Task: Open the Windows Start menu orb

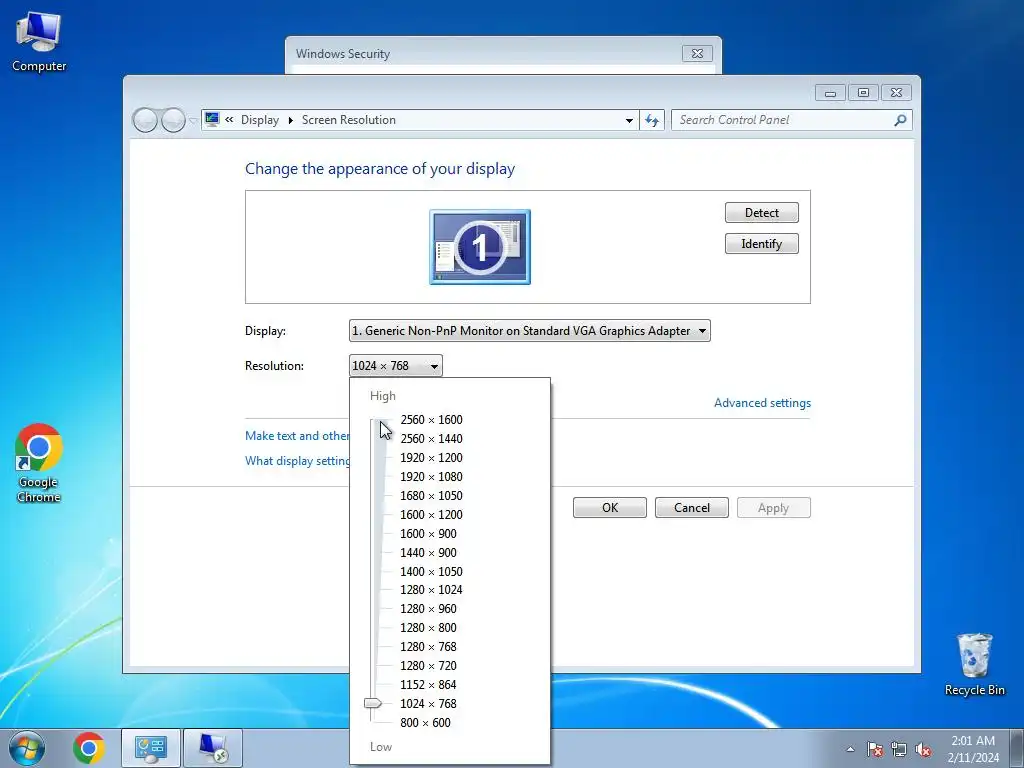Action: (x=27, y=748)
